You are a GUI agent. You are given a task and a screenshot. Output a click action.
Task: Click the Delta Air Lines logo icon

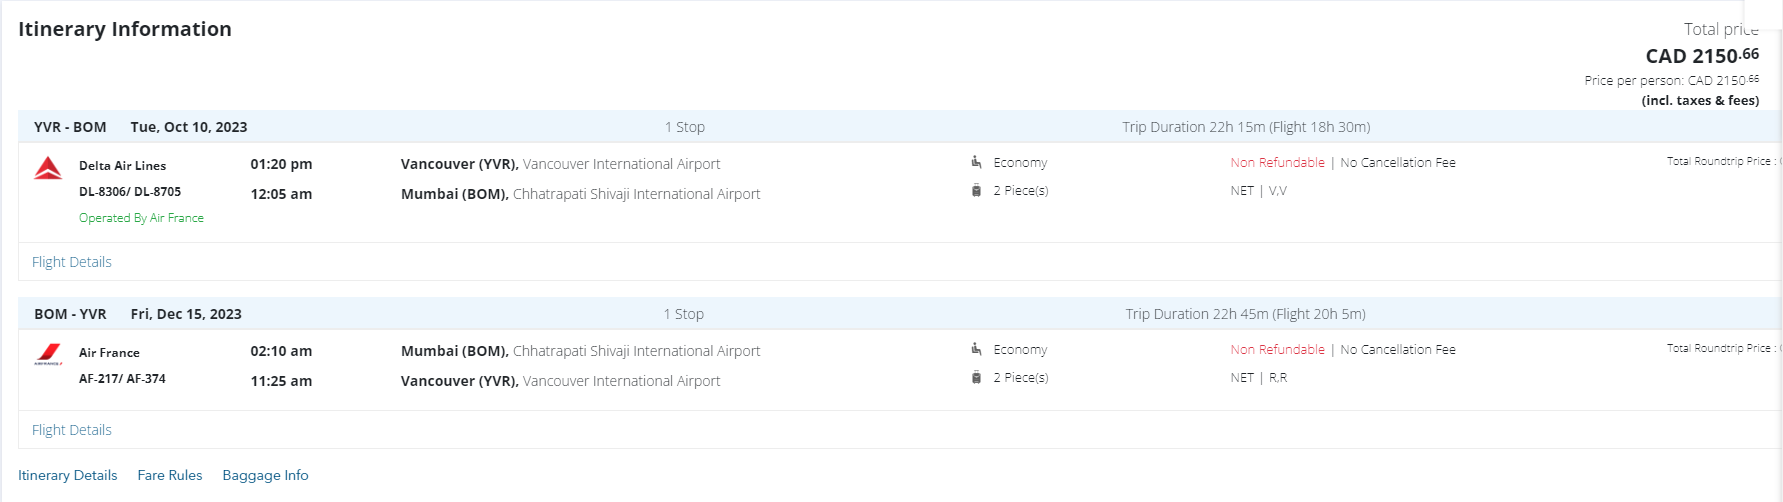[48, 168]
